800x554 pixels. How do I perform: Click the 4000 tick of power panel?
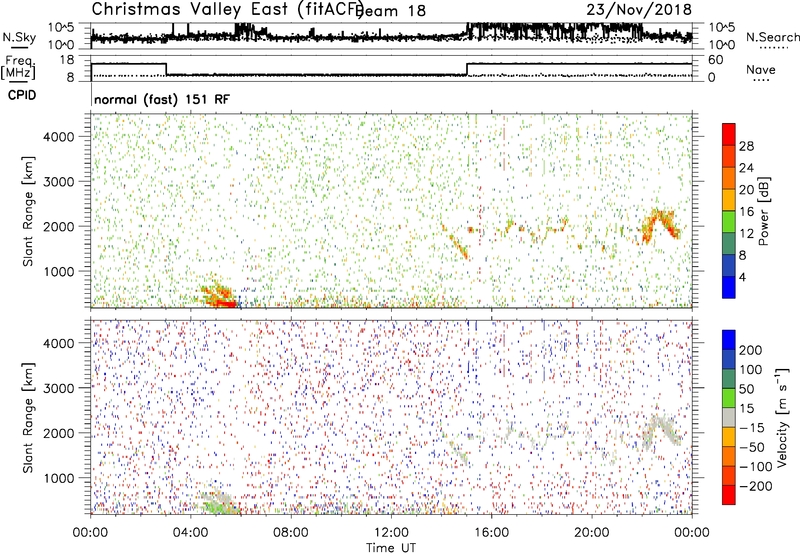pyautogui.click(x=58, y=137)
